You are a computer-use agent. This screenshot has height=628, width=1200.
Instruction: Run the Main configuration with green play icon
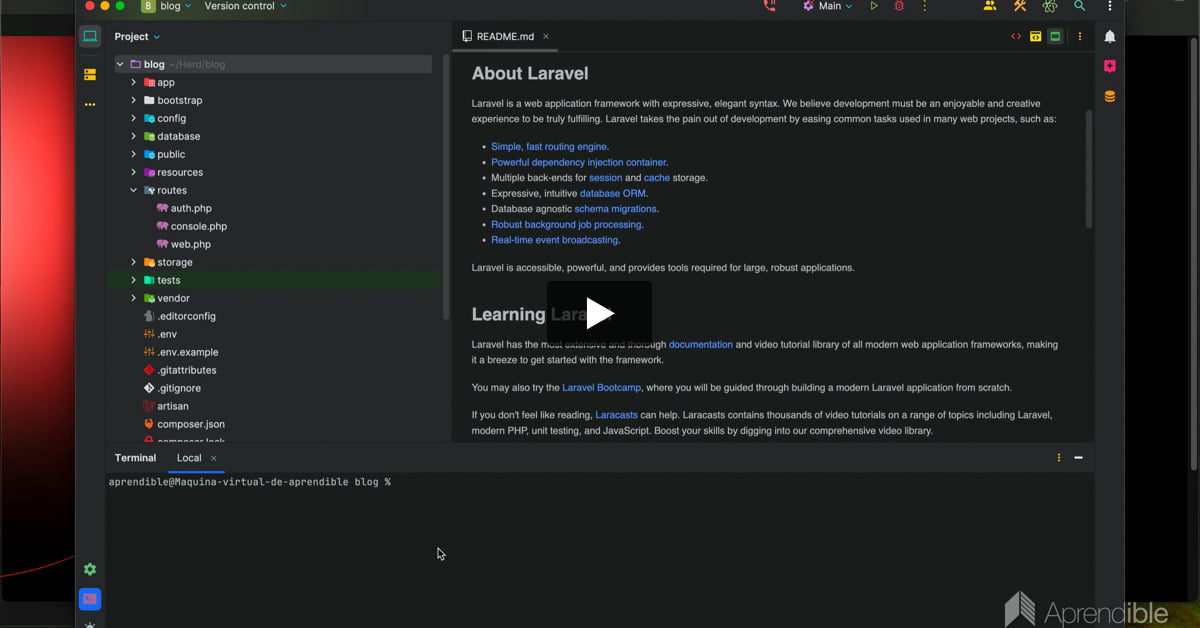[x=874, y=6]
